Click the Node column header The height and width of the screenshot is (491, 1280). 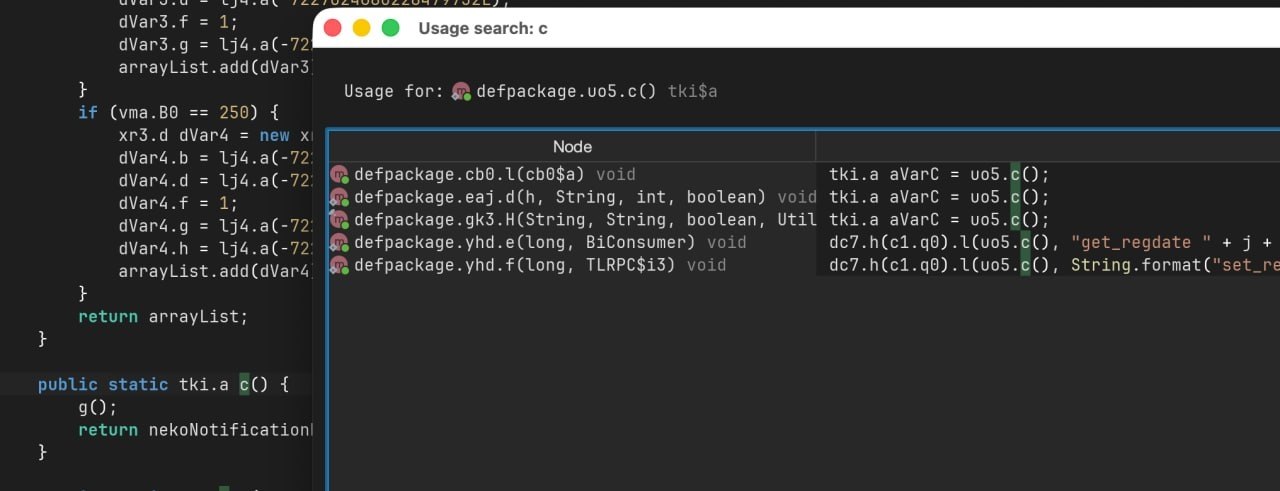[x=572, y=147]
